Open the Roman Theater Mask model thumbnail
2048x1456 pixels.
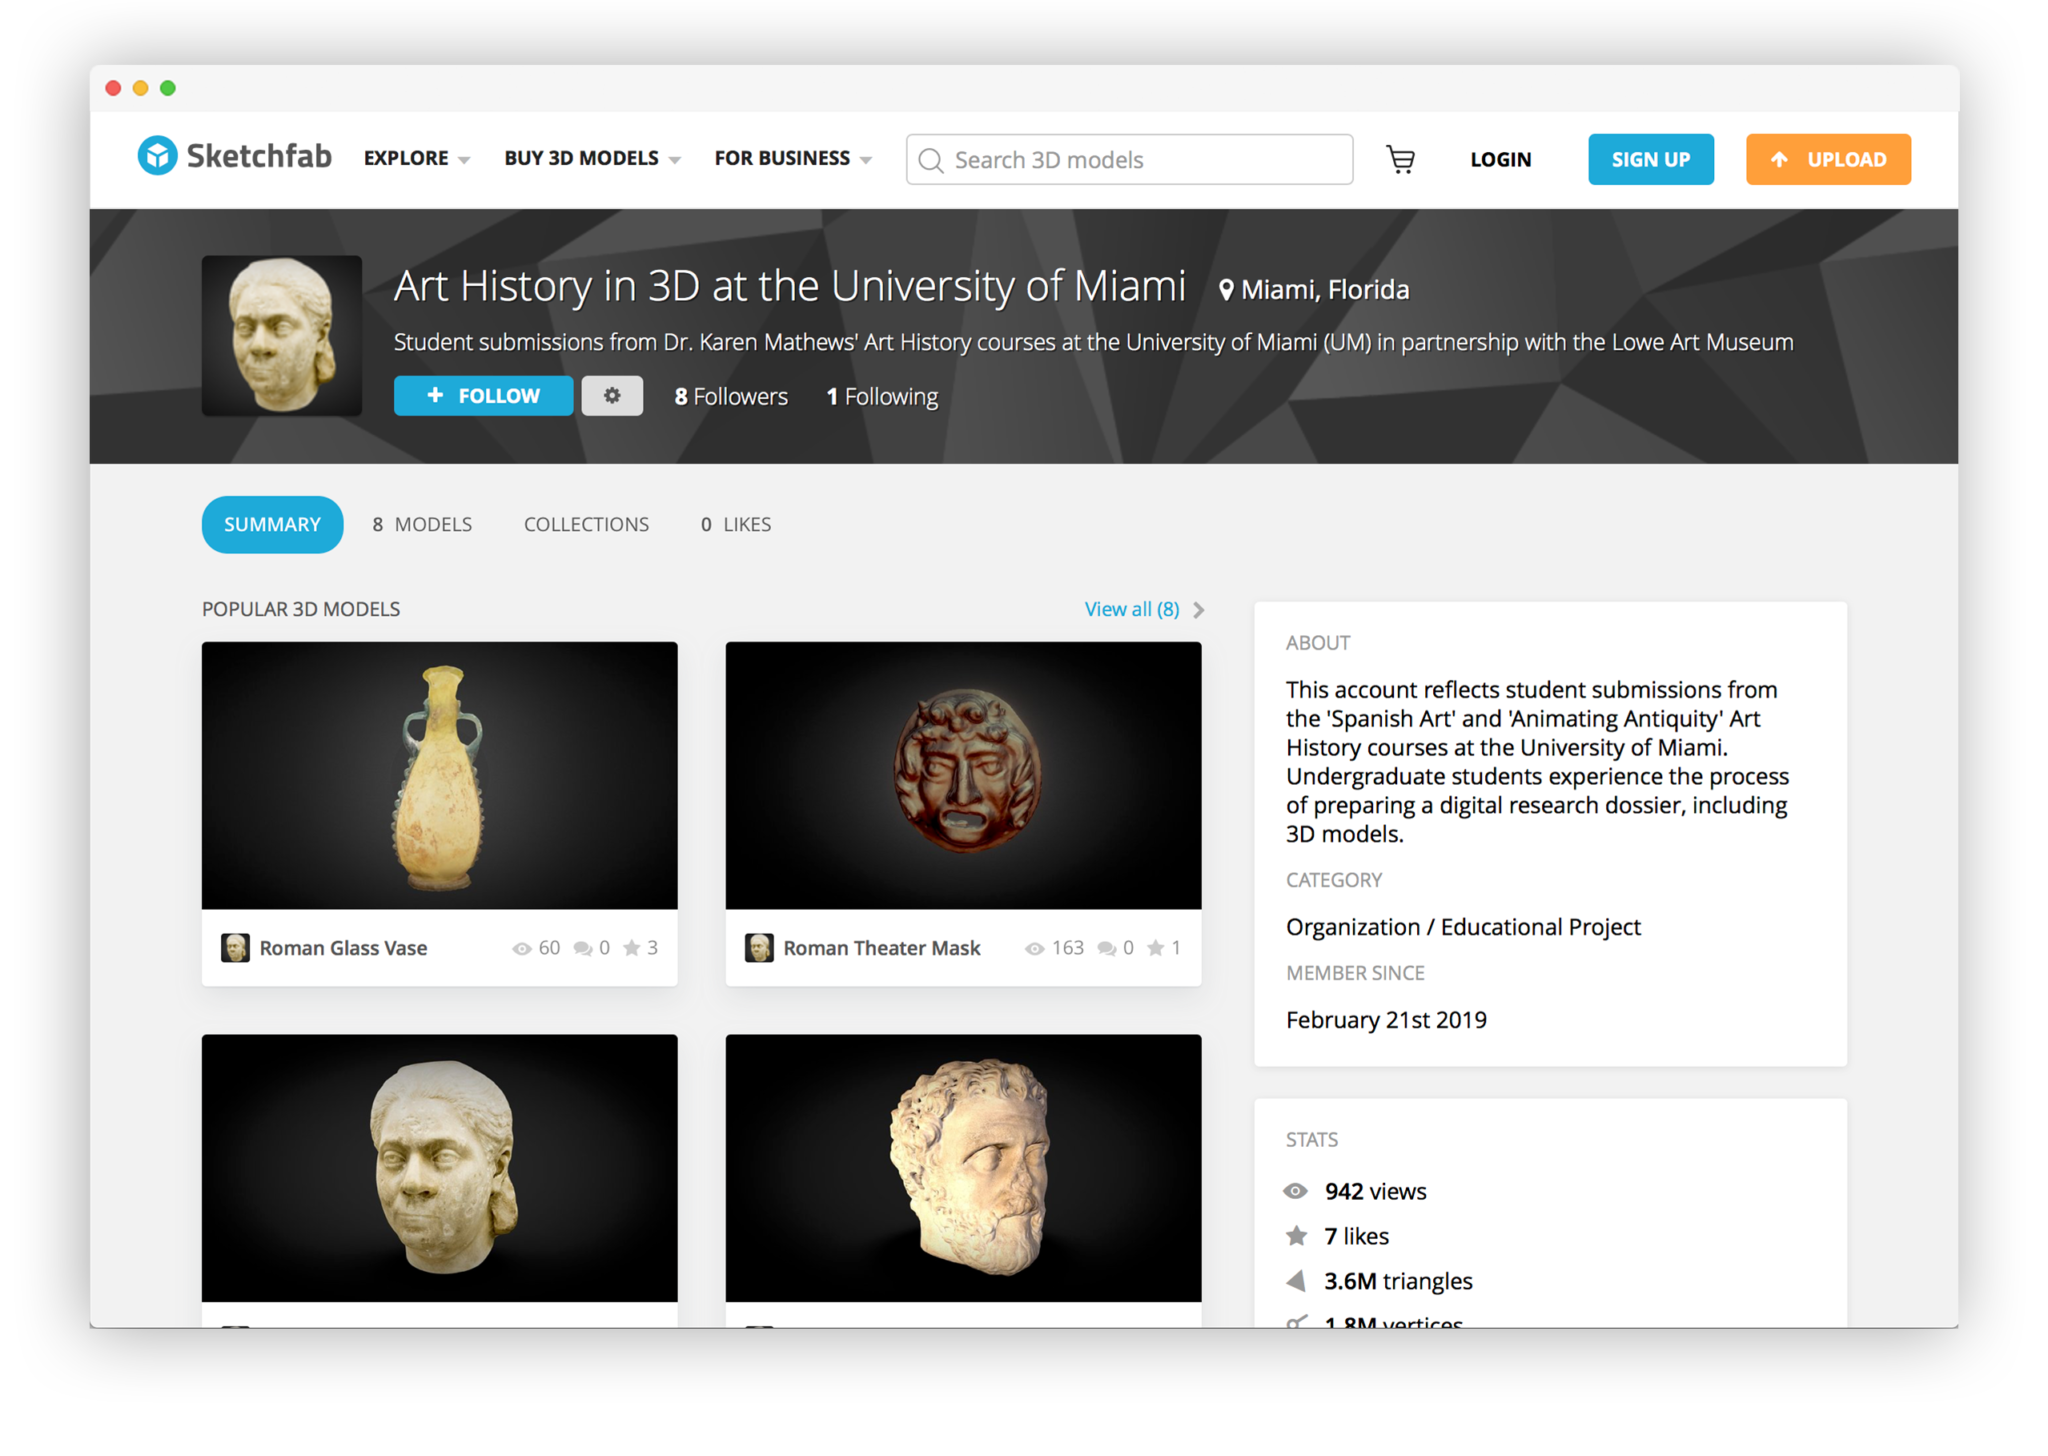tap(962, 775)
